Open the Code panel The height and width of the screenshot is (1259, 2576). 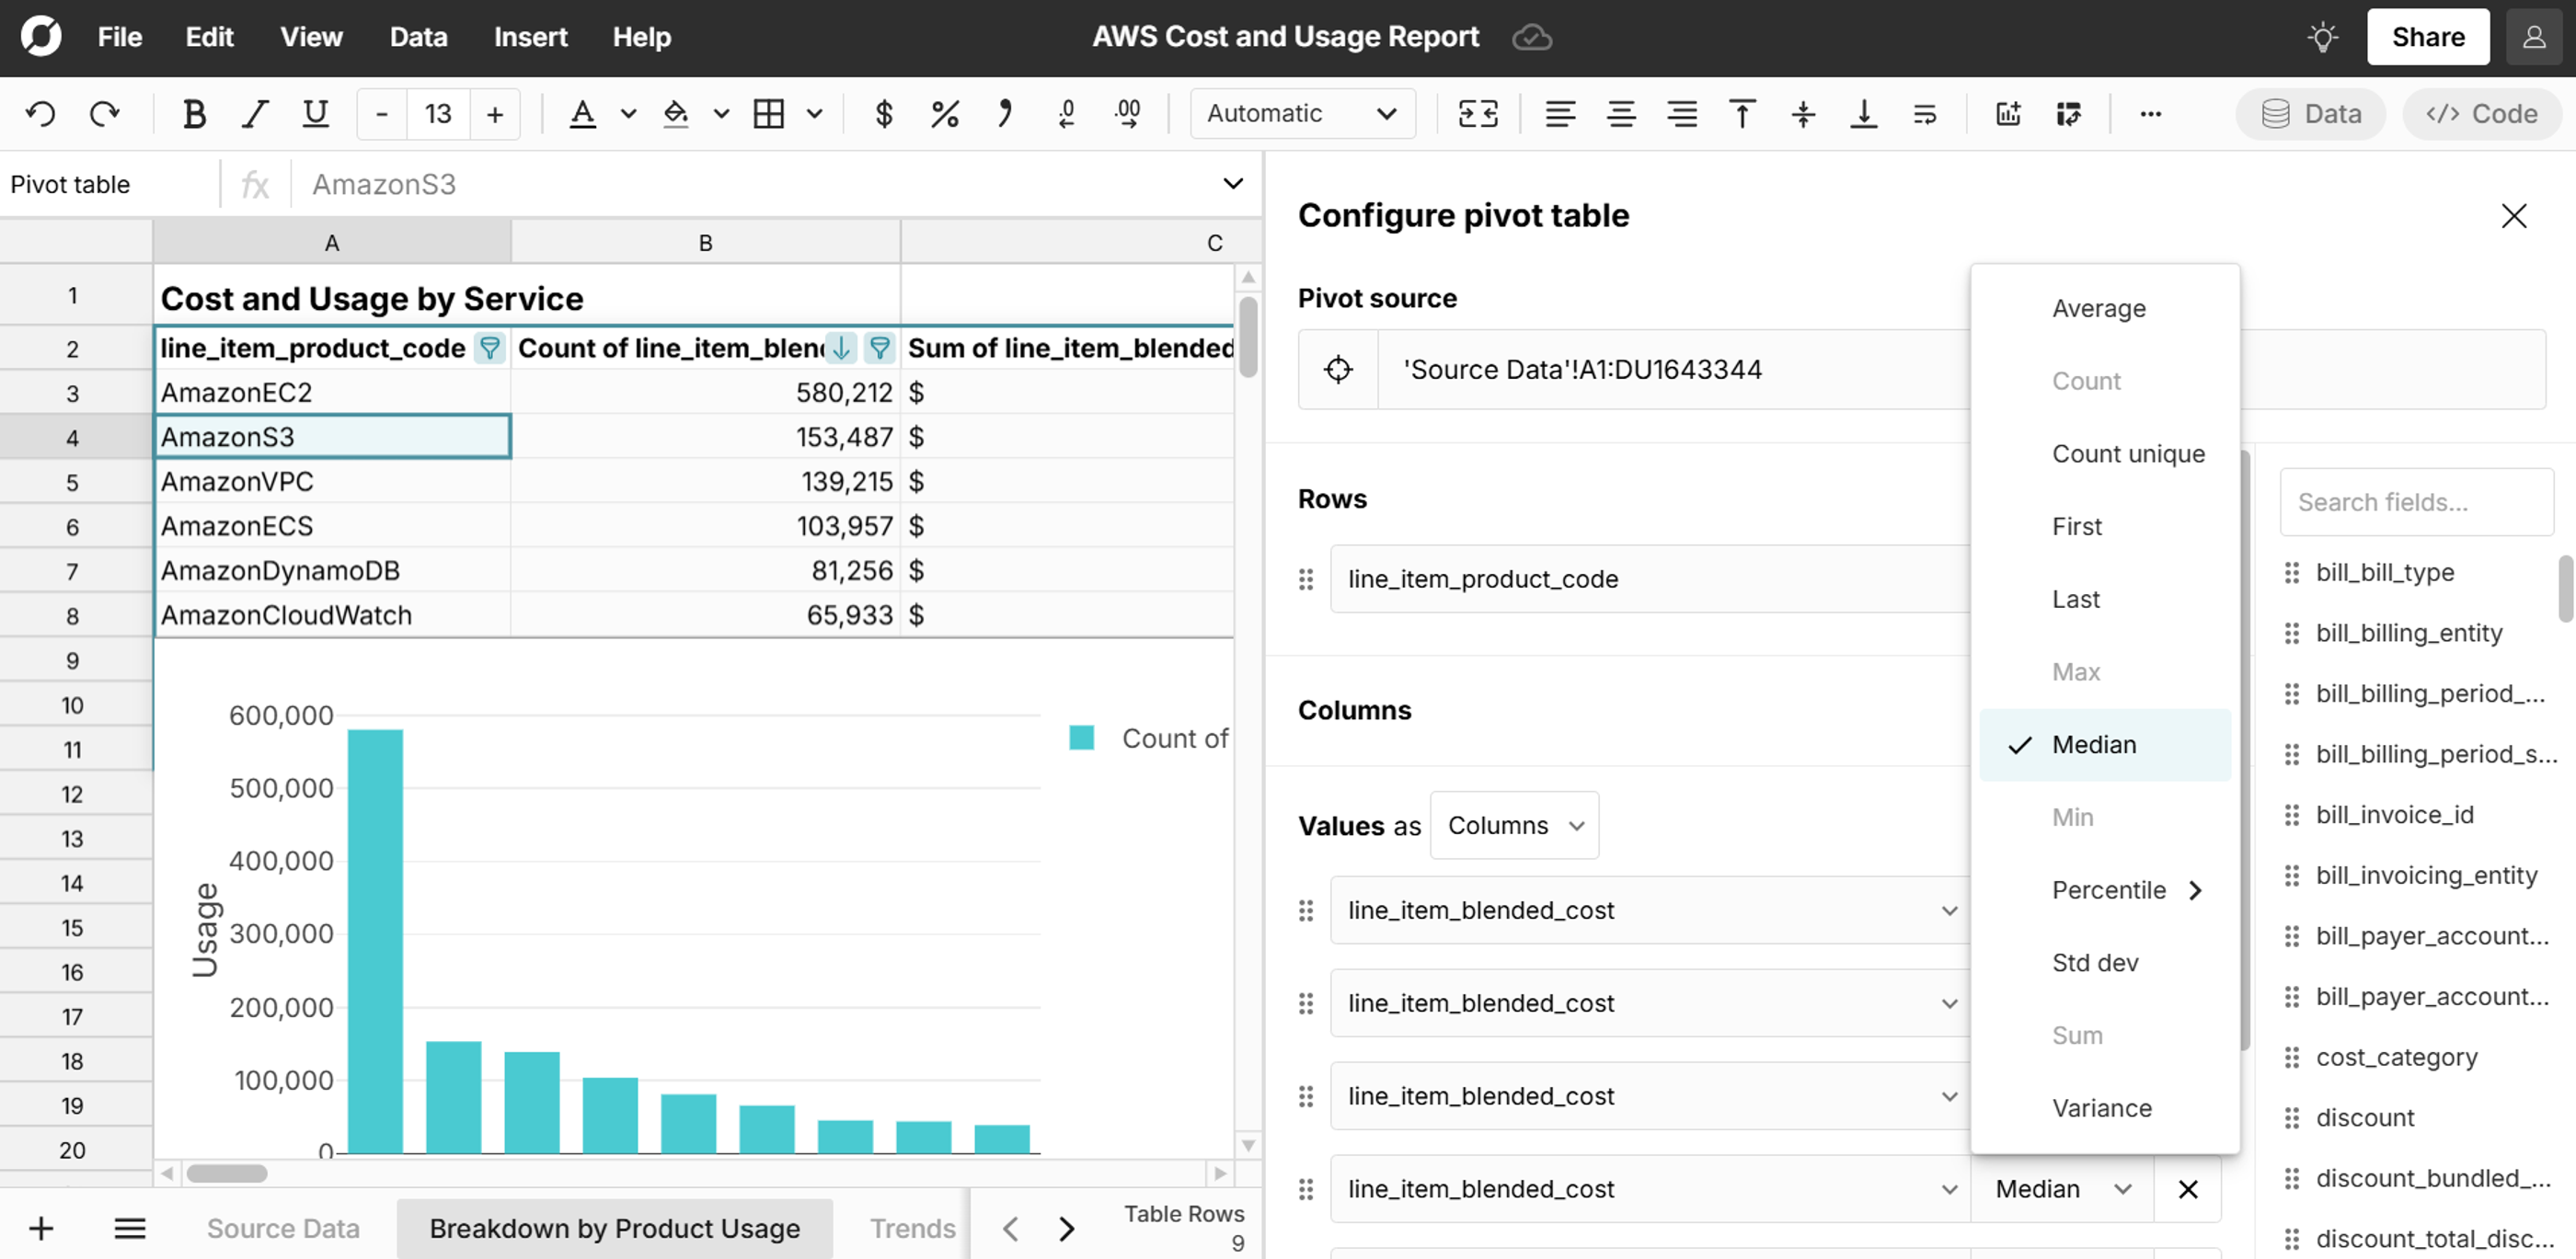click(x=2482, y=114)
